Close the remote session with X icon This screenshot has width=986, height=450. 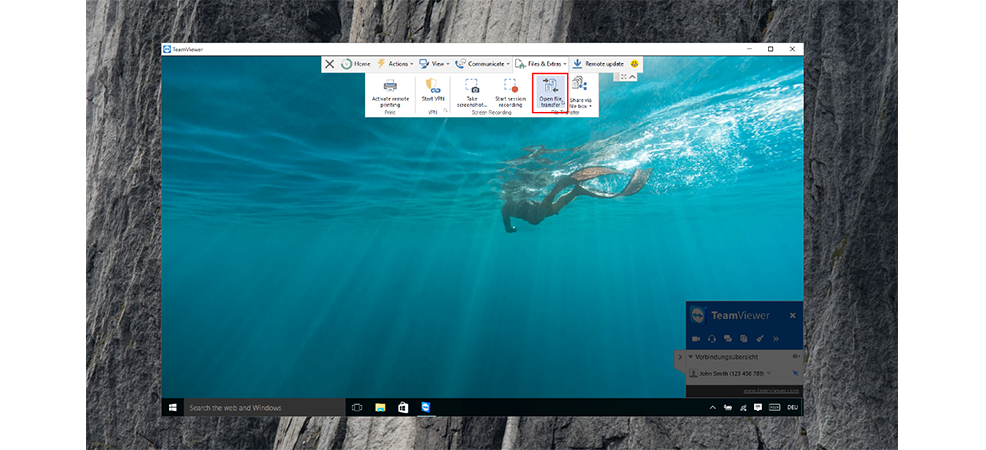(x=330, y=64)
